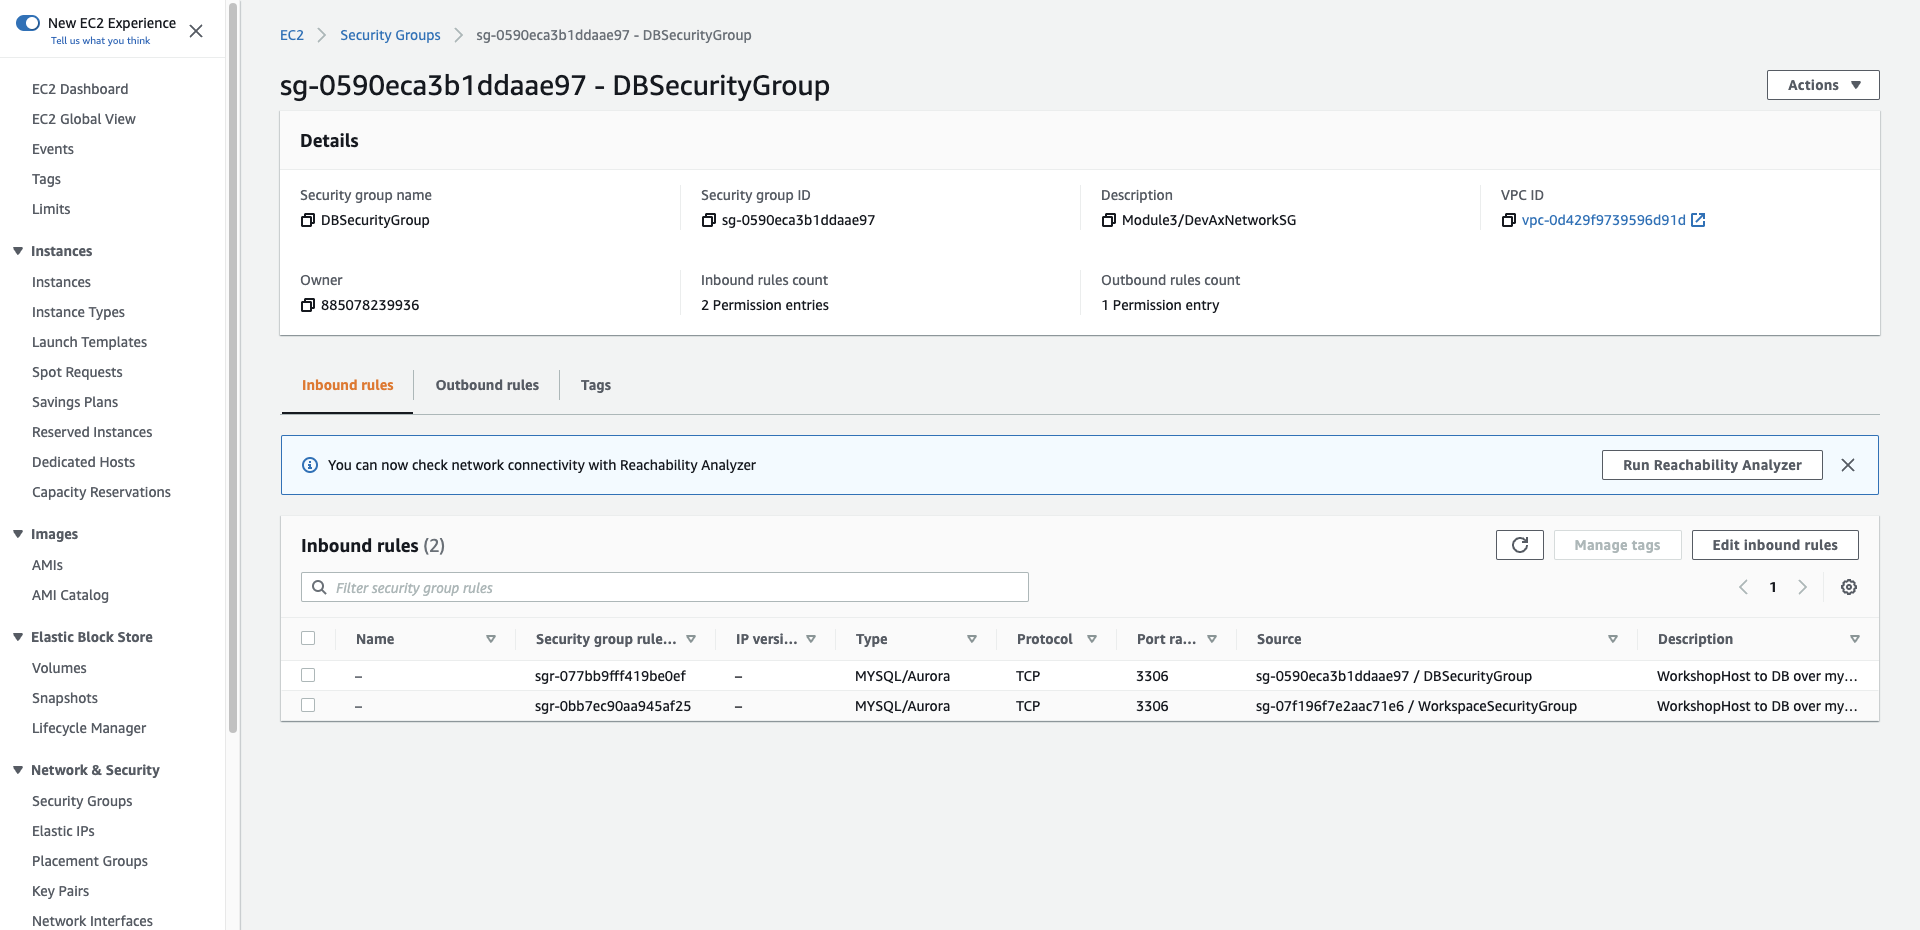Open the table preferences gear icon

pyautogui.click(x=1849, y=587)
